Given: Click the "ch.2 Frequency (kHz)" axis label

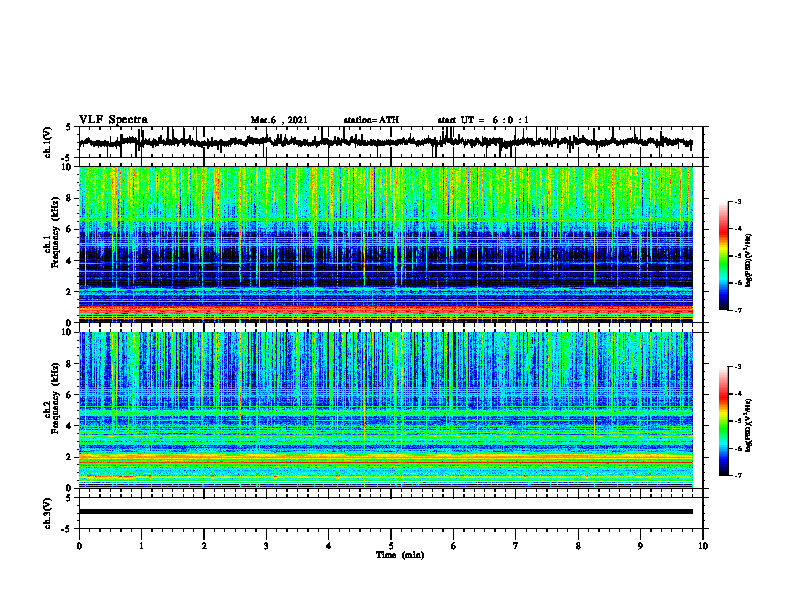Looking at the screenshot, I should coord(52,397).
